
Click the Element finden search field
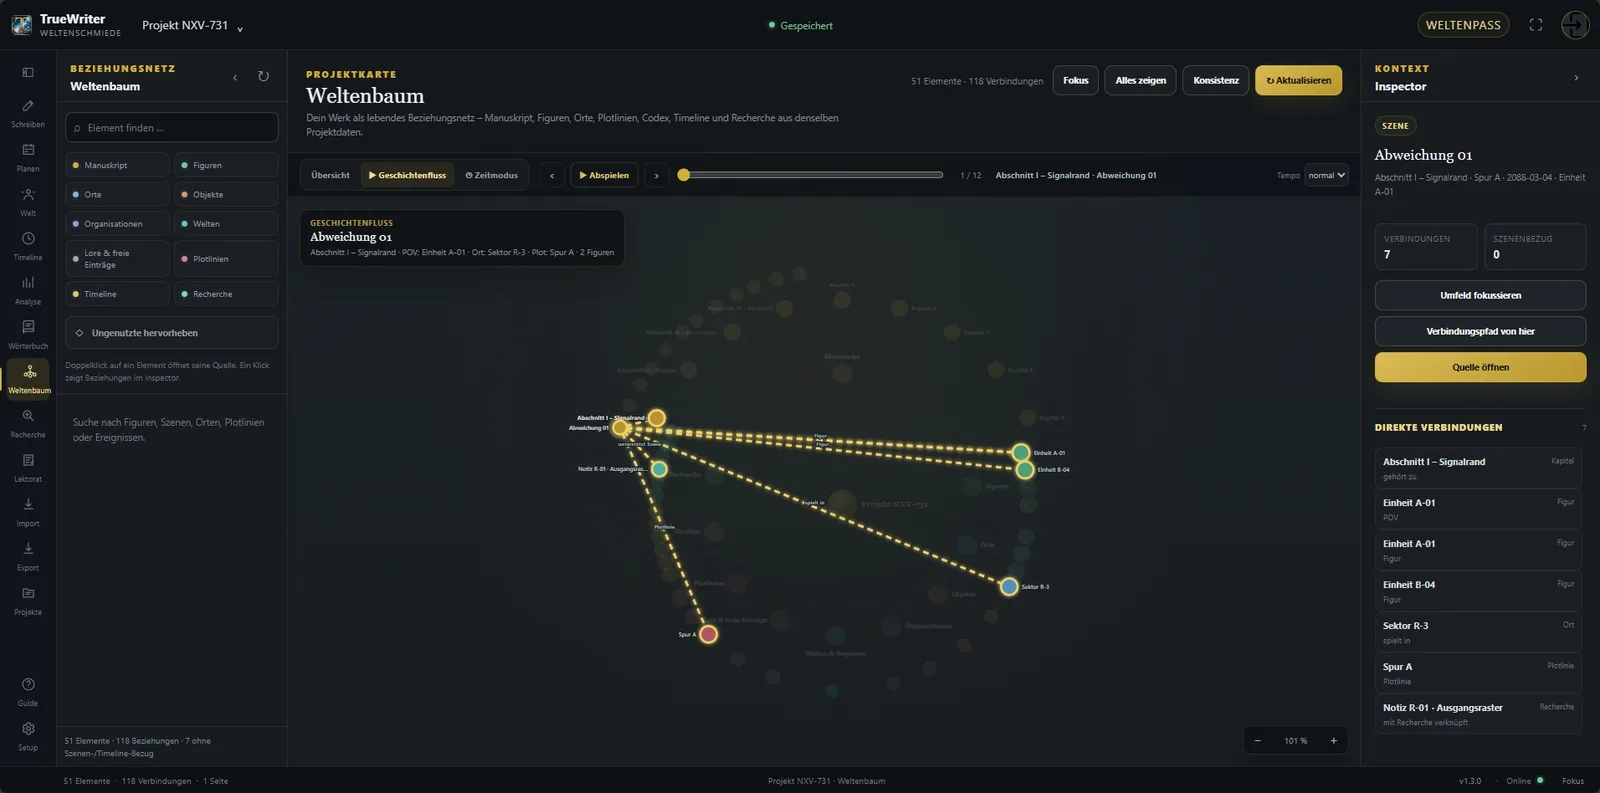pyautogui.click(x=172, y=127)
